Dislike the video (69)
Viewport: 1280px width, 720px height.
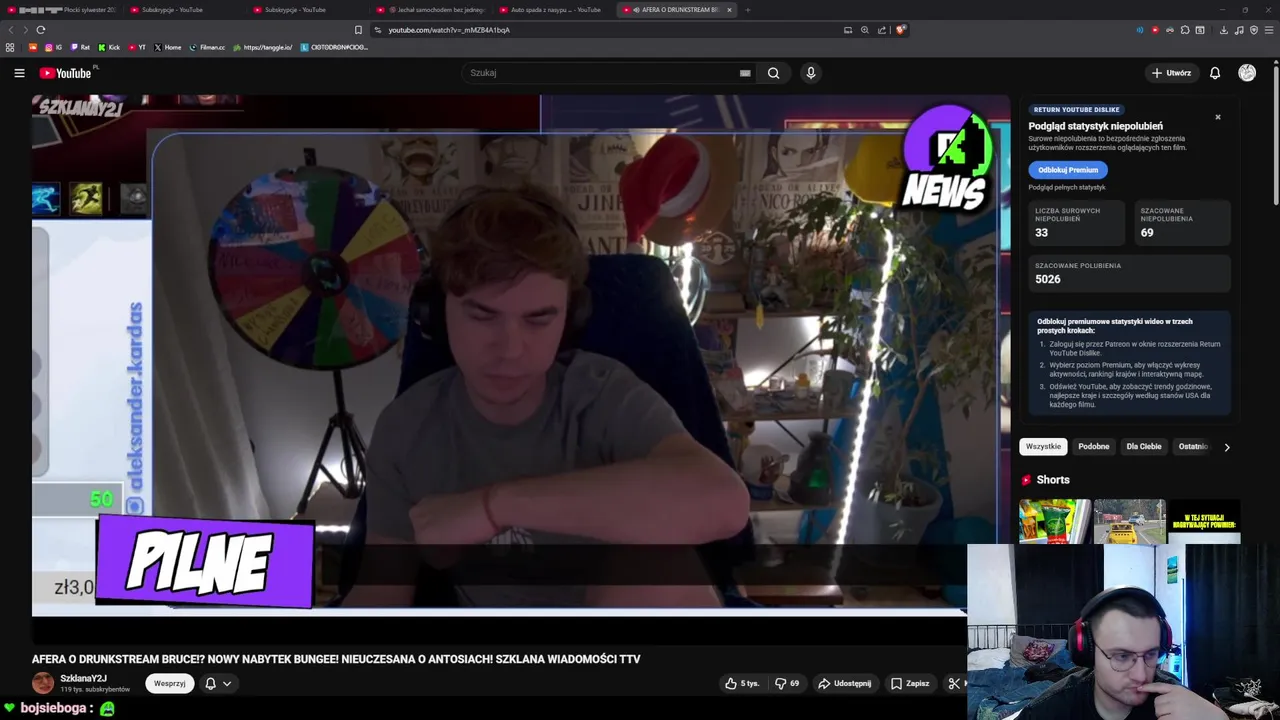tap(787, 683)
